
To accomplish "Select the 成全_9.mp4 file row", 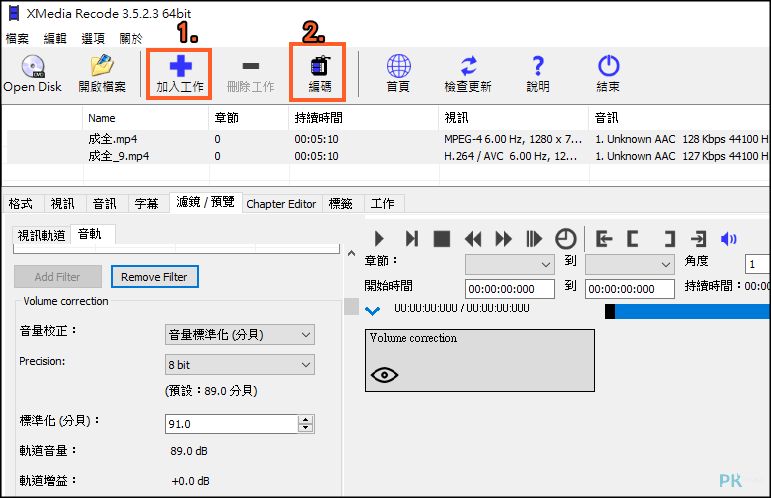I will 386,156.
